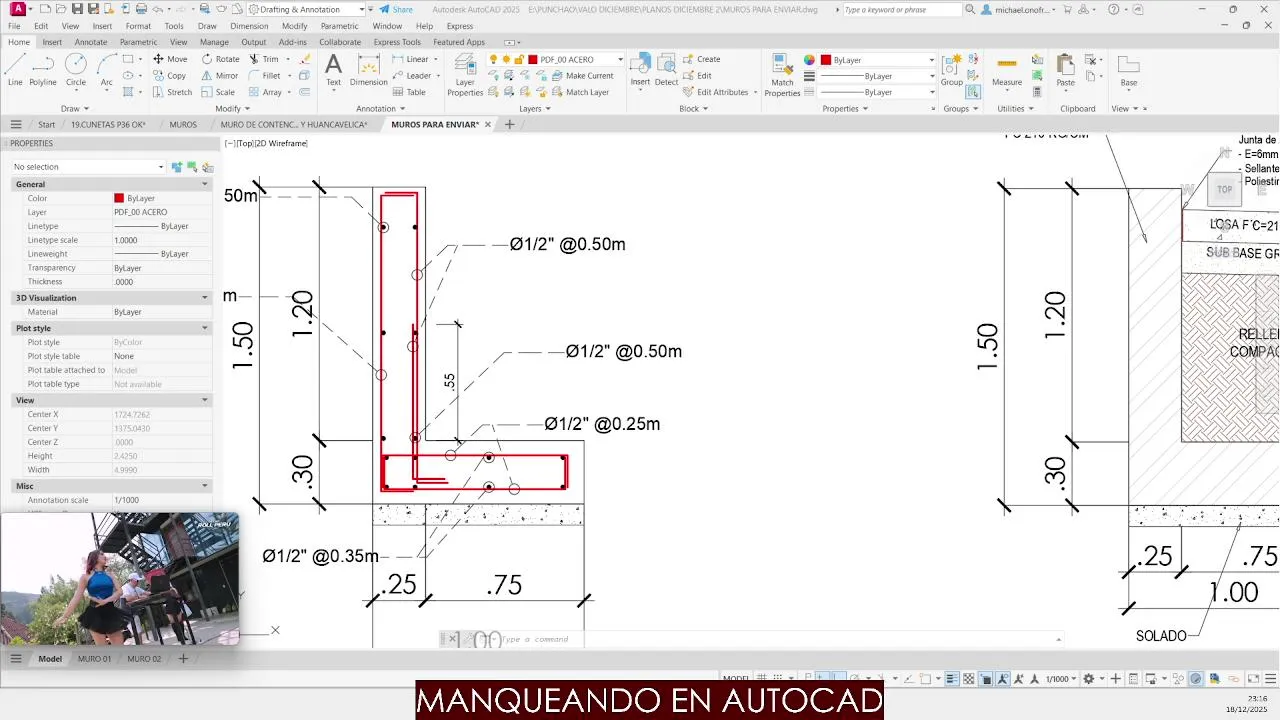Select the Circle tool
The width and height of the screenshot is (1280, 720).
pyautogui.click(x=76, y=69)
